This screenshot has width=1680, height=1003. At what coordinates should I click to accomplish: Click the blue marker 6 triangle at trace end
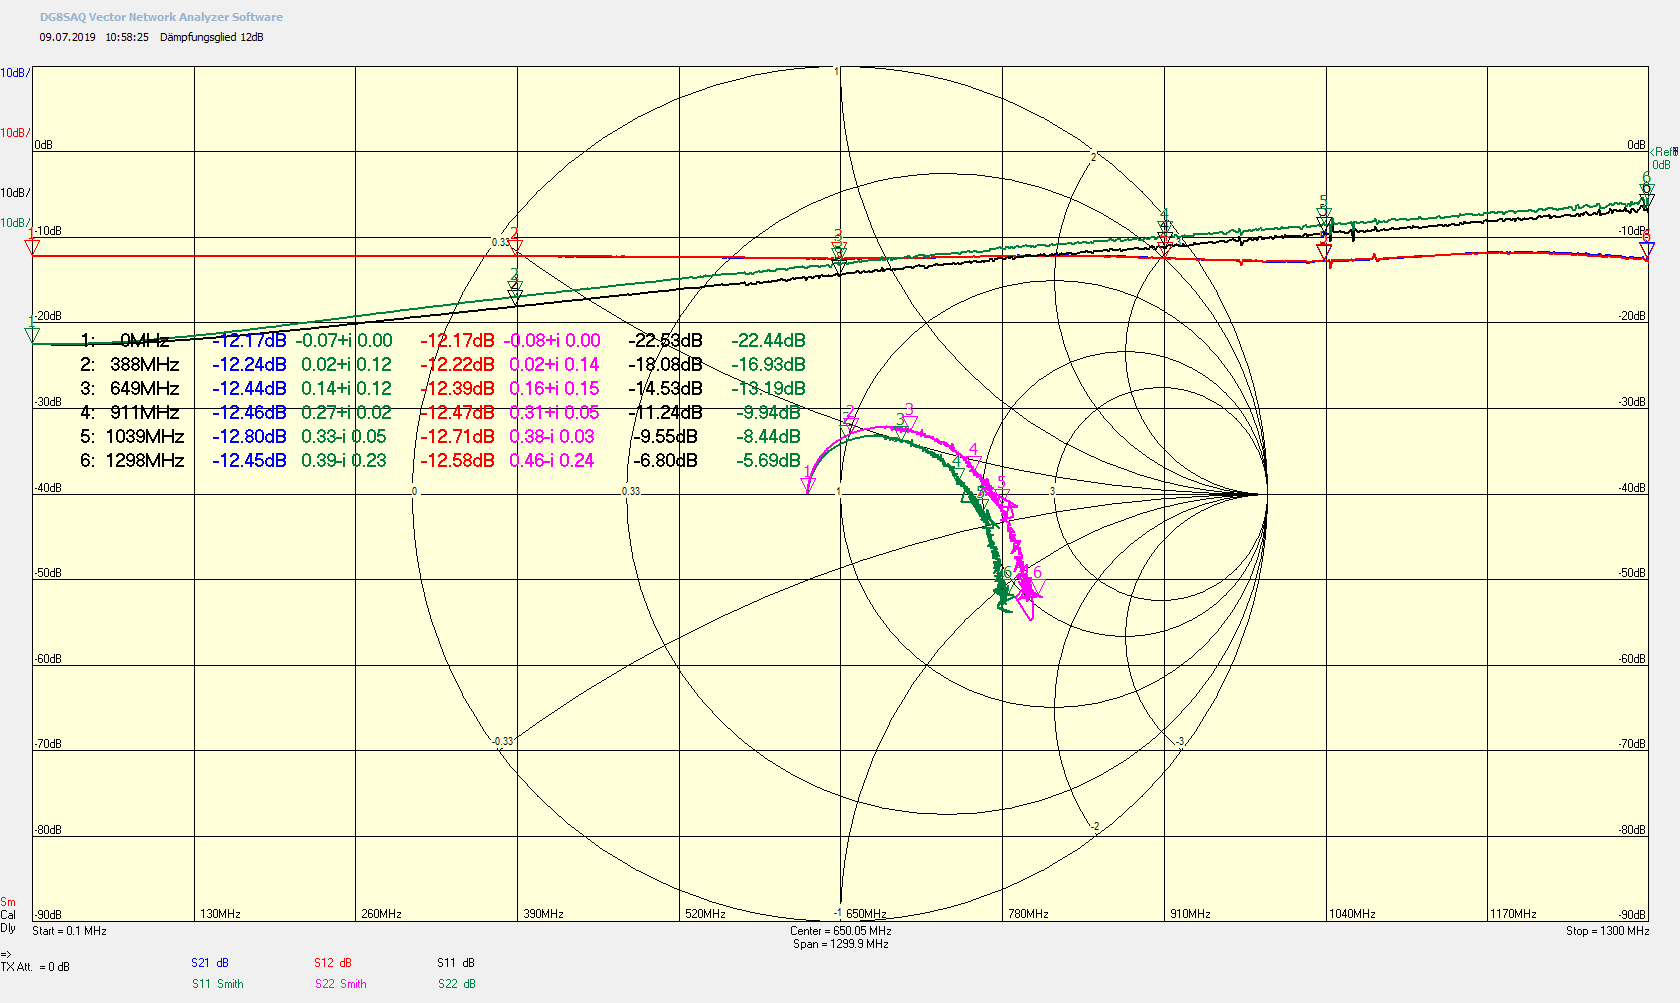point(1646,249)
